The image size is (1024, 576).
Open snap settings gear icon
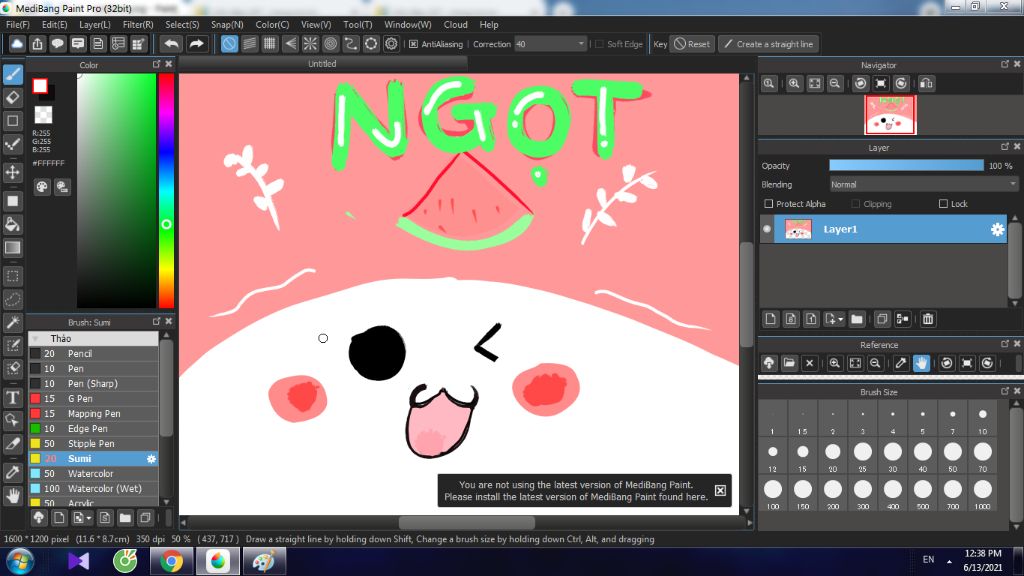(391, 44)
